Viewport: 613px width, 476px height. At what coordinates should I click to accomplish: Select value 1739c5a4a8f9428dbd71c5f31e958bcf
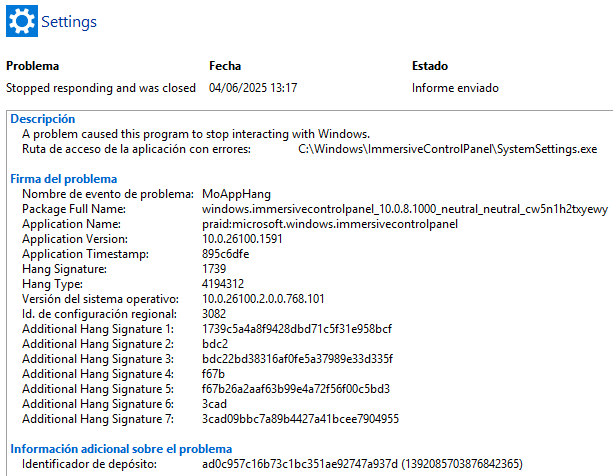(297, 329)
